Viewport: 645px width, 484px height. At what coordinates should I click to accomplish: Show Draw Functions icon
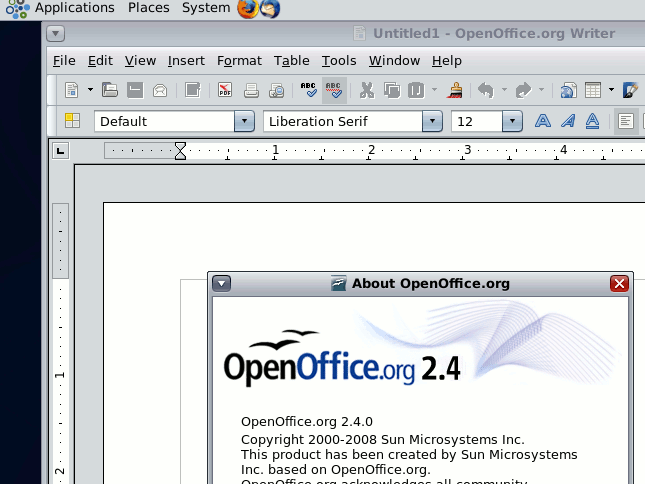[x=631, y=90]
